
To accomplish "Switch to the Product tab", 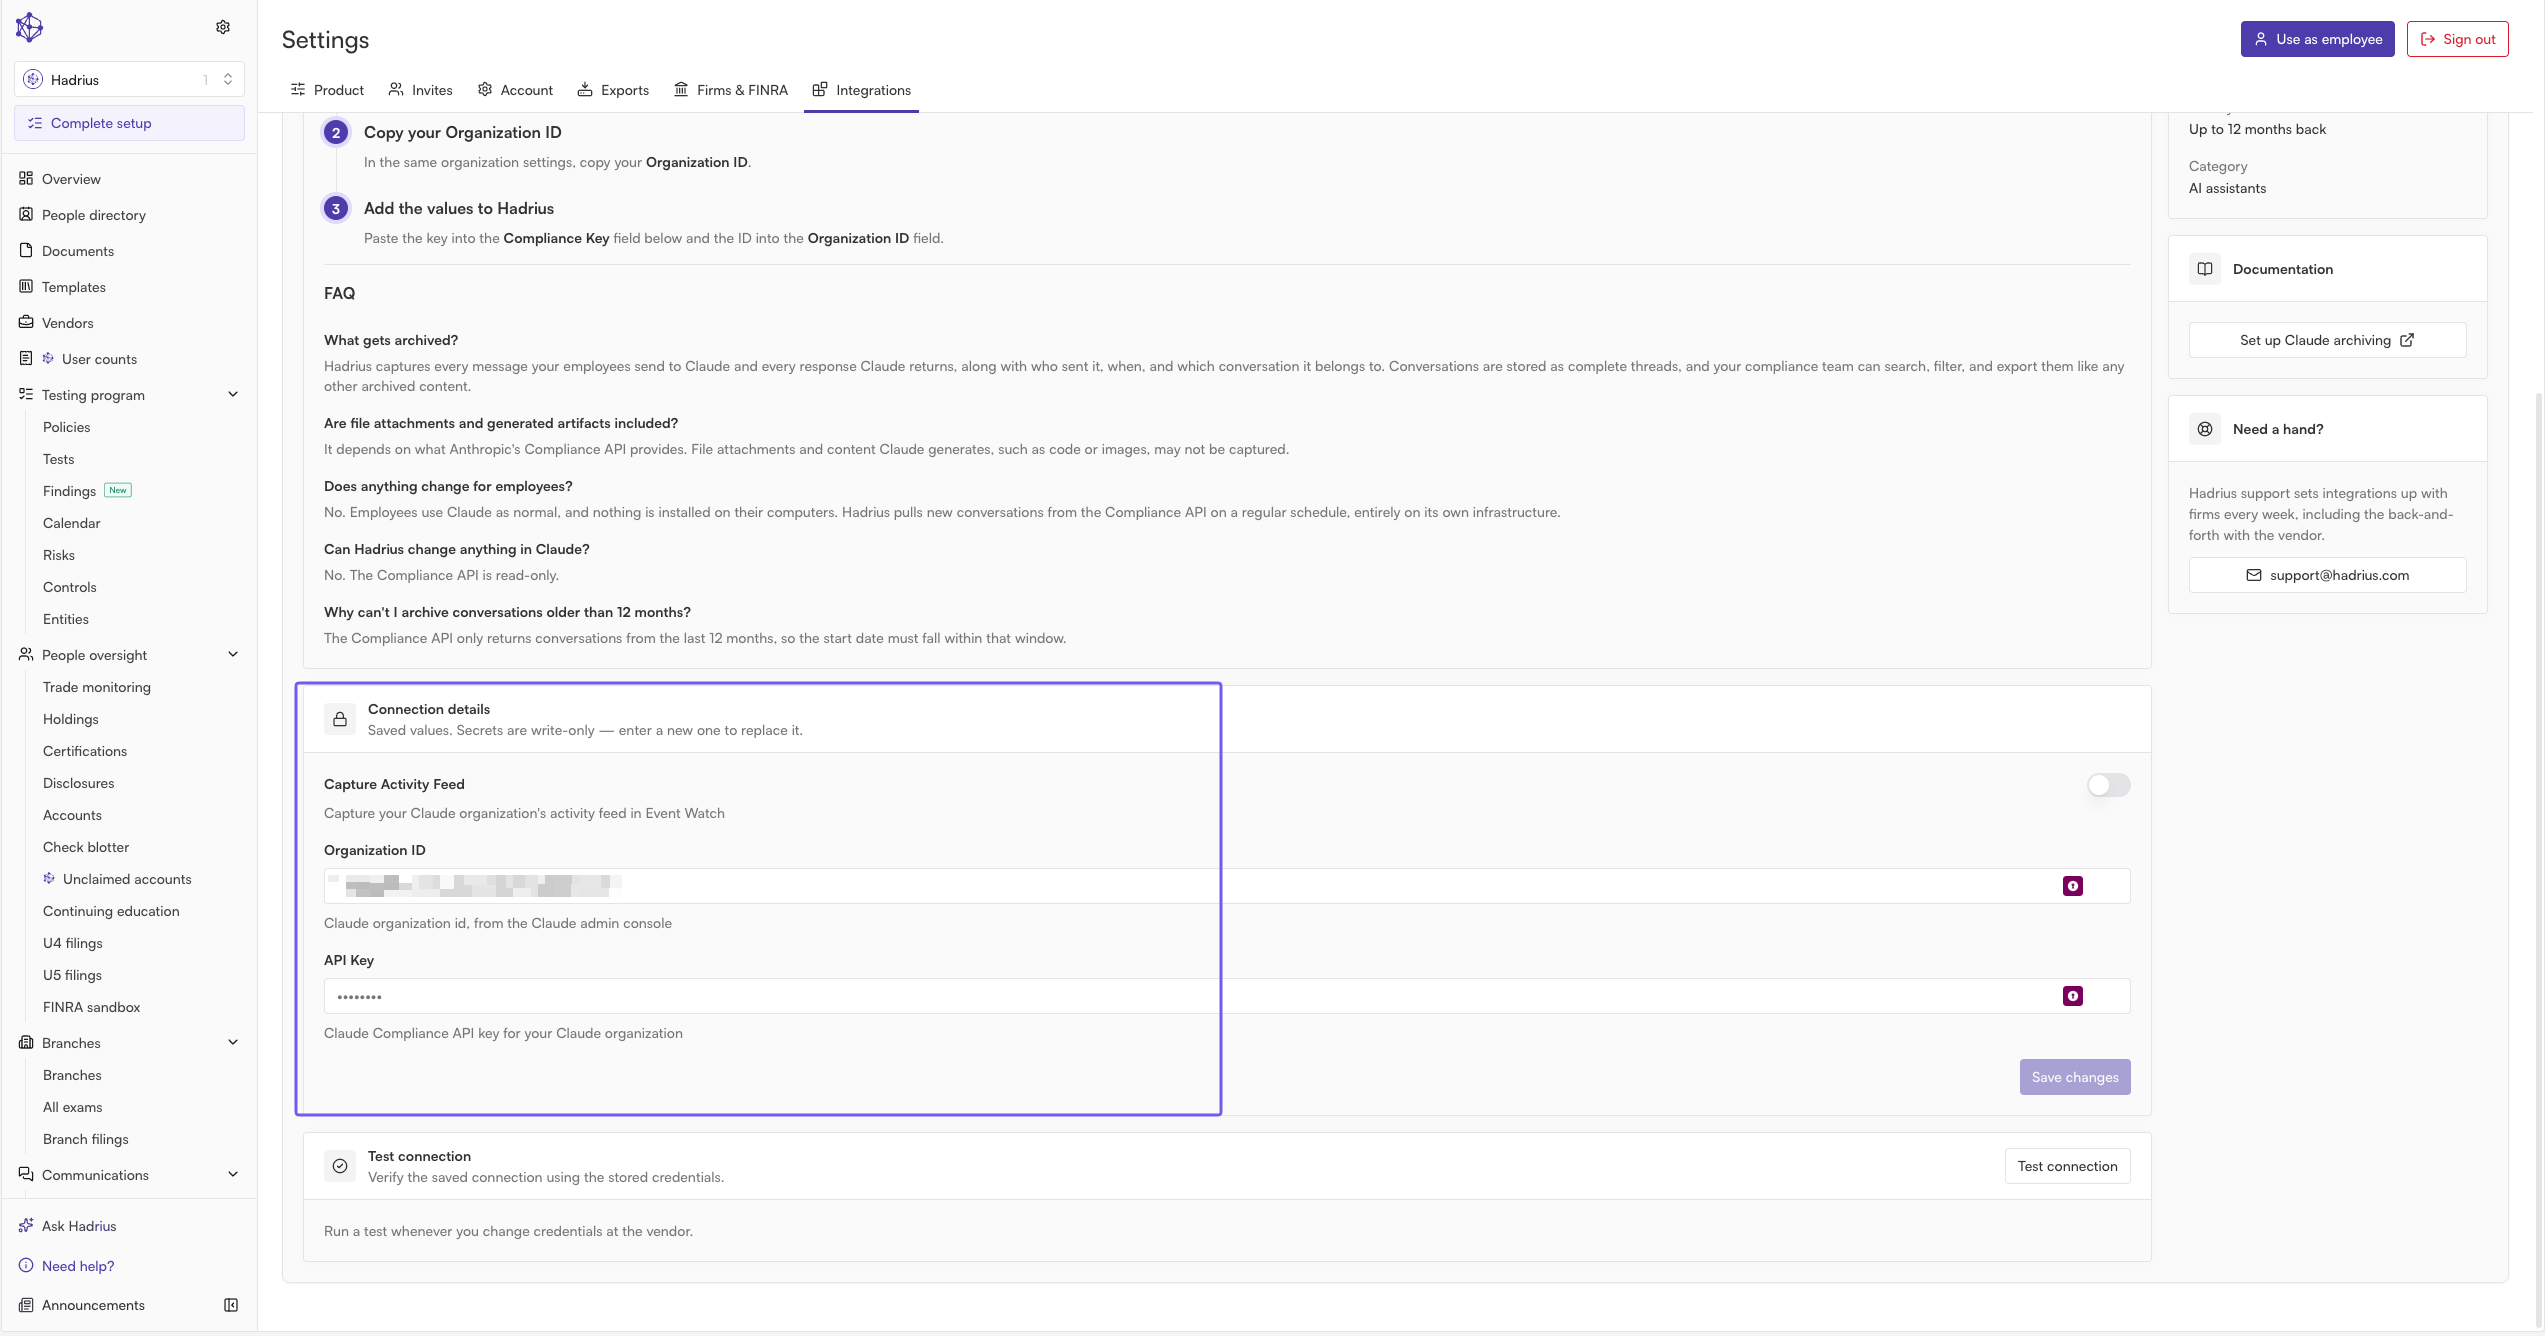I will click(327, 90).
